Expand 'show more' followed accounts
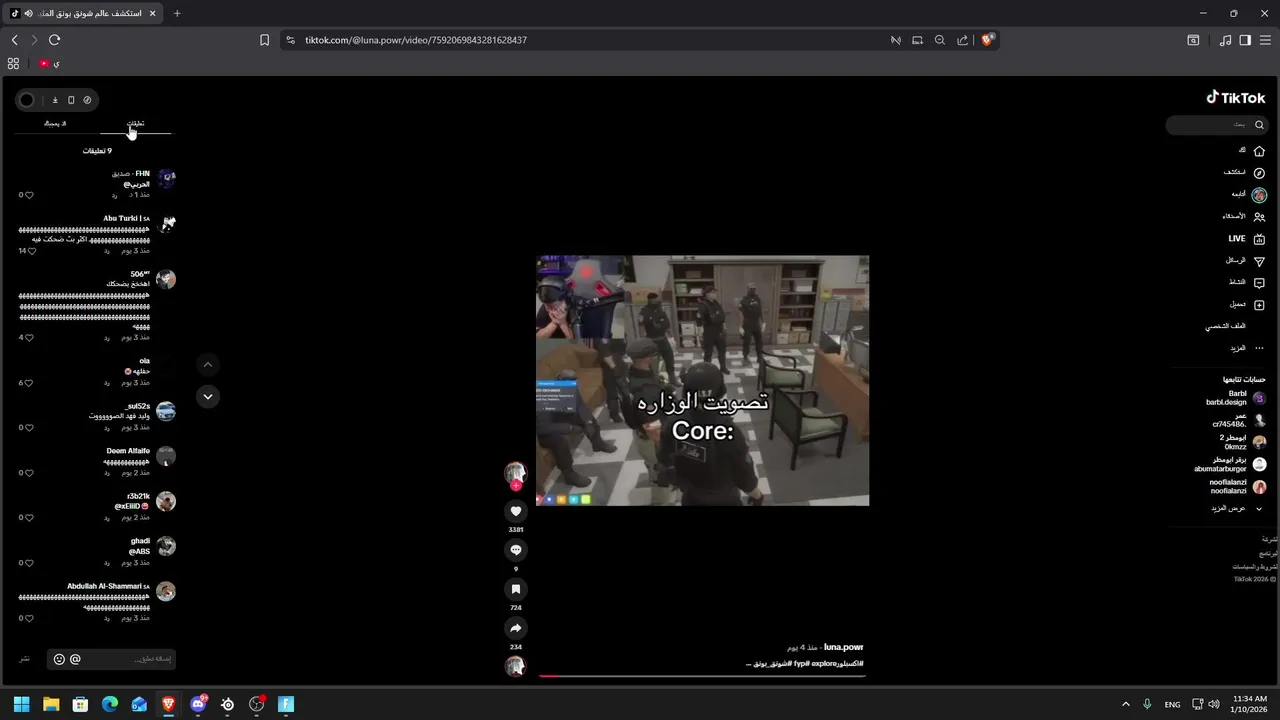This screenshot has height=720, width=1280. click(1237, 509)
